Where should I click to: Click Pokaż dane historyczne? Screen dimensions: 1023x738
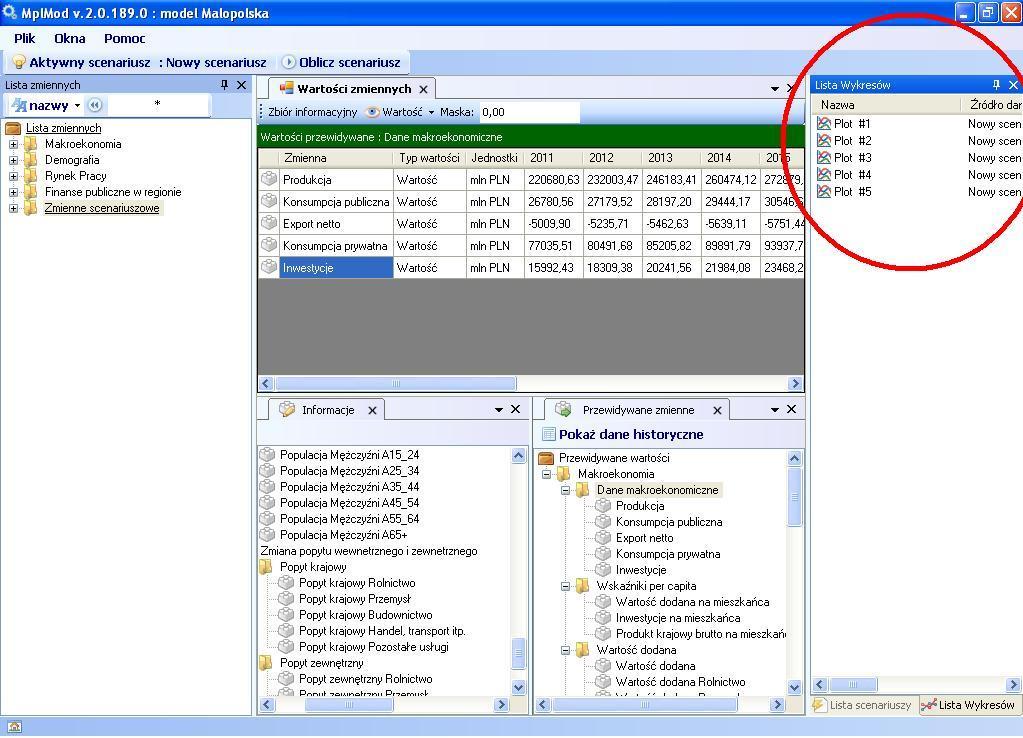coord(623,435)
